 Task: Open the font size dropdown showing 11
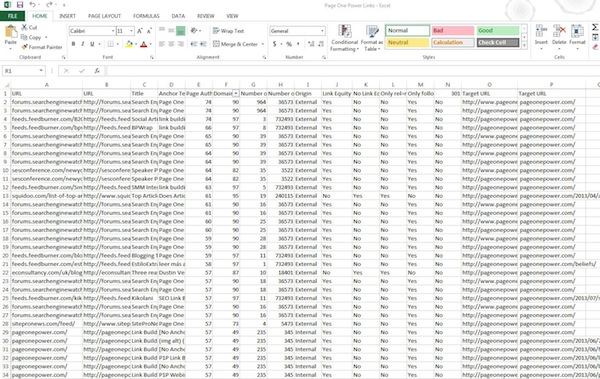click(x=132, y=31)
